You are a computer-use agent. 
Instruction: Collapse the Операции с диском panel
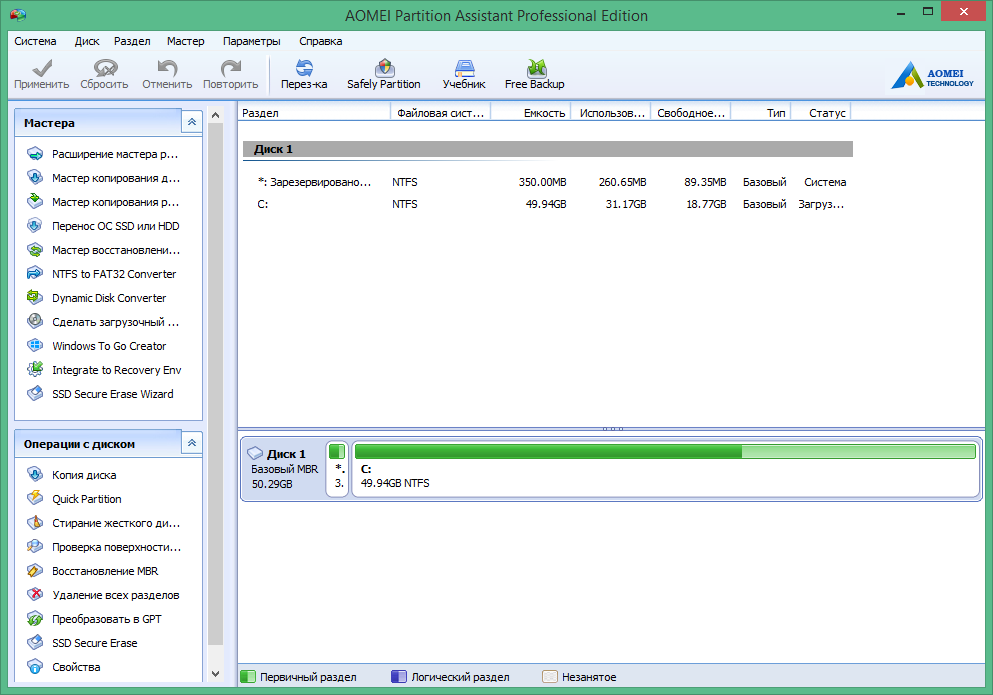[x=191, y=442]
